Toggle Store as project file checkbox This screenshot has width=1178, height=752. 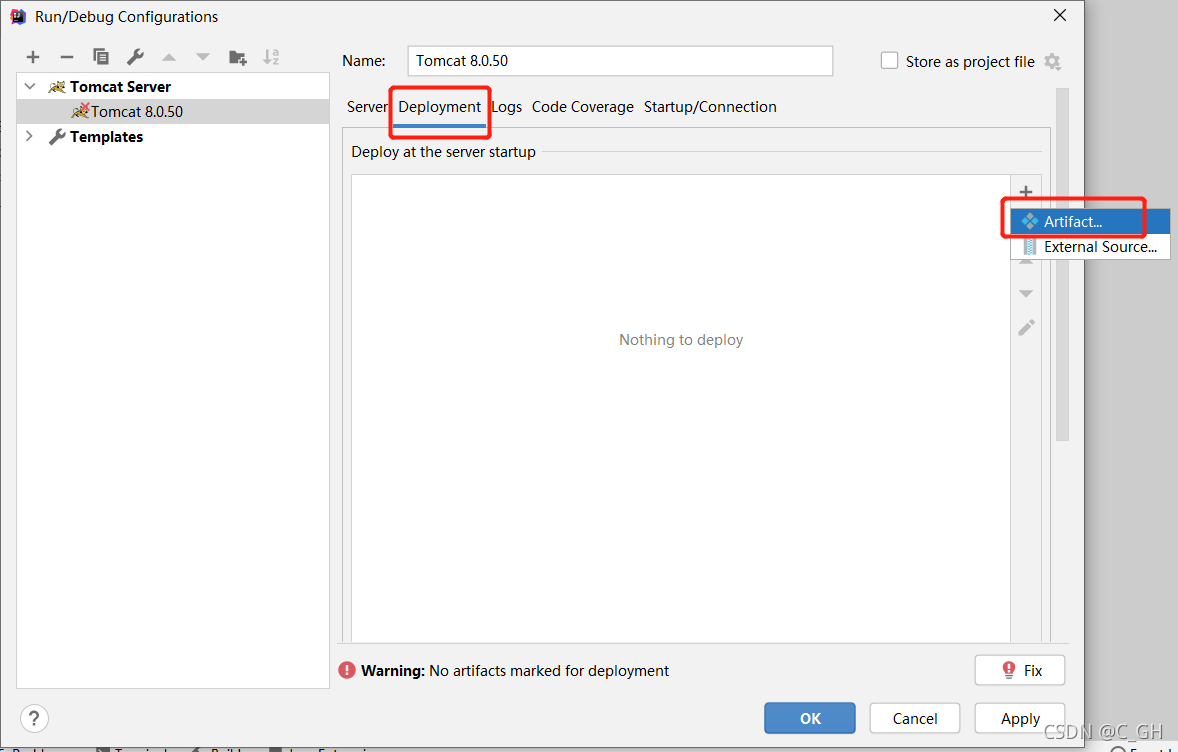pos(890,61)
